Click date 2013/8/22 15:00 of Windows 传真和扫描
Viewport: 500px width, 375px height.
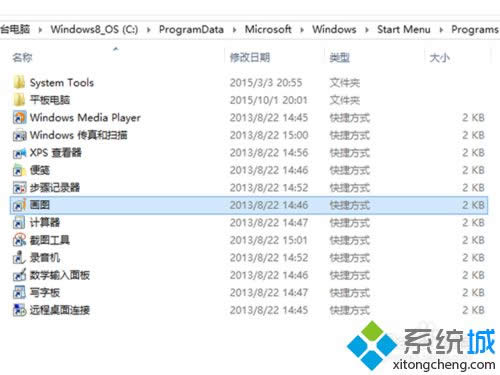[269, 135]
